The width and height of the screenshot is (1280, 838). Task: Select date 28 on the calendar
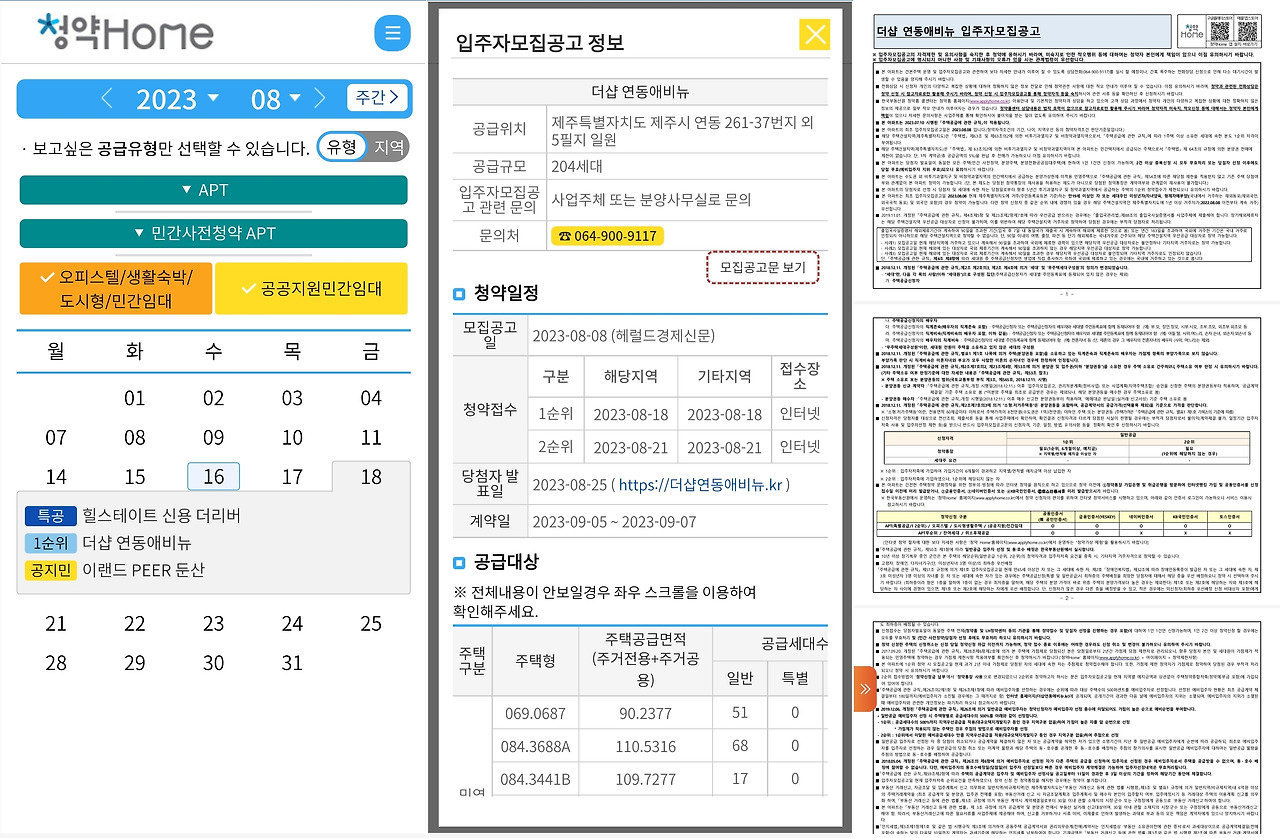click(56, 663)
